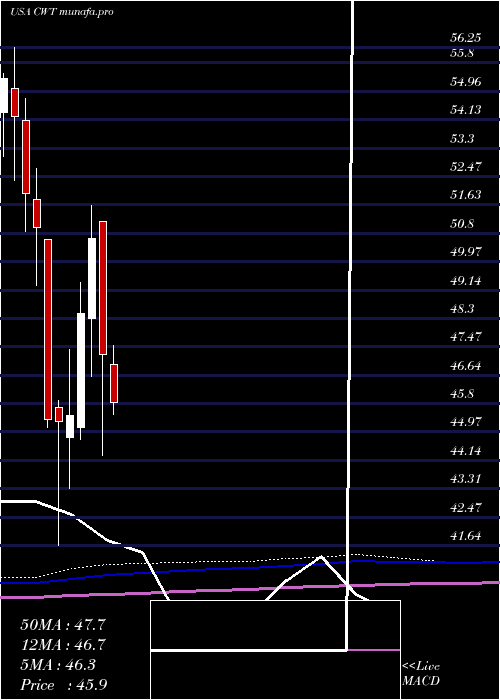The image size is (500, 700).
Task: Click the 41.64 price level label
Action: (x=466, y=536)
